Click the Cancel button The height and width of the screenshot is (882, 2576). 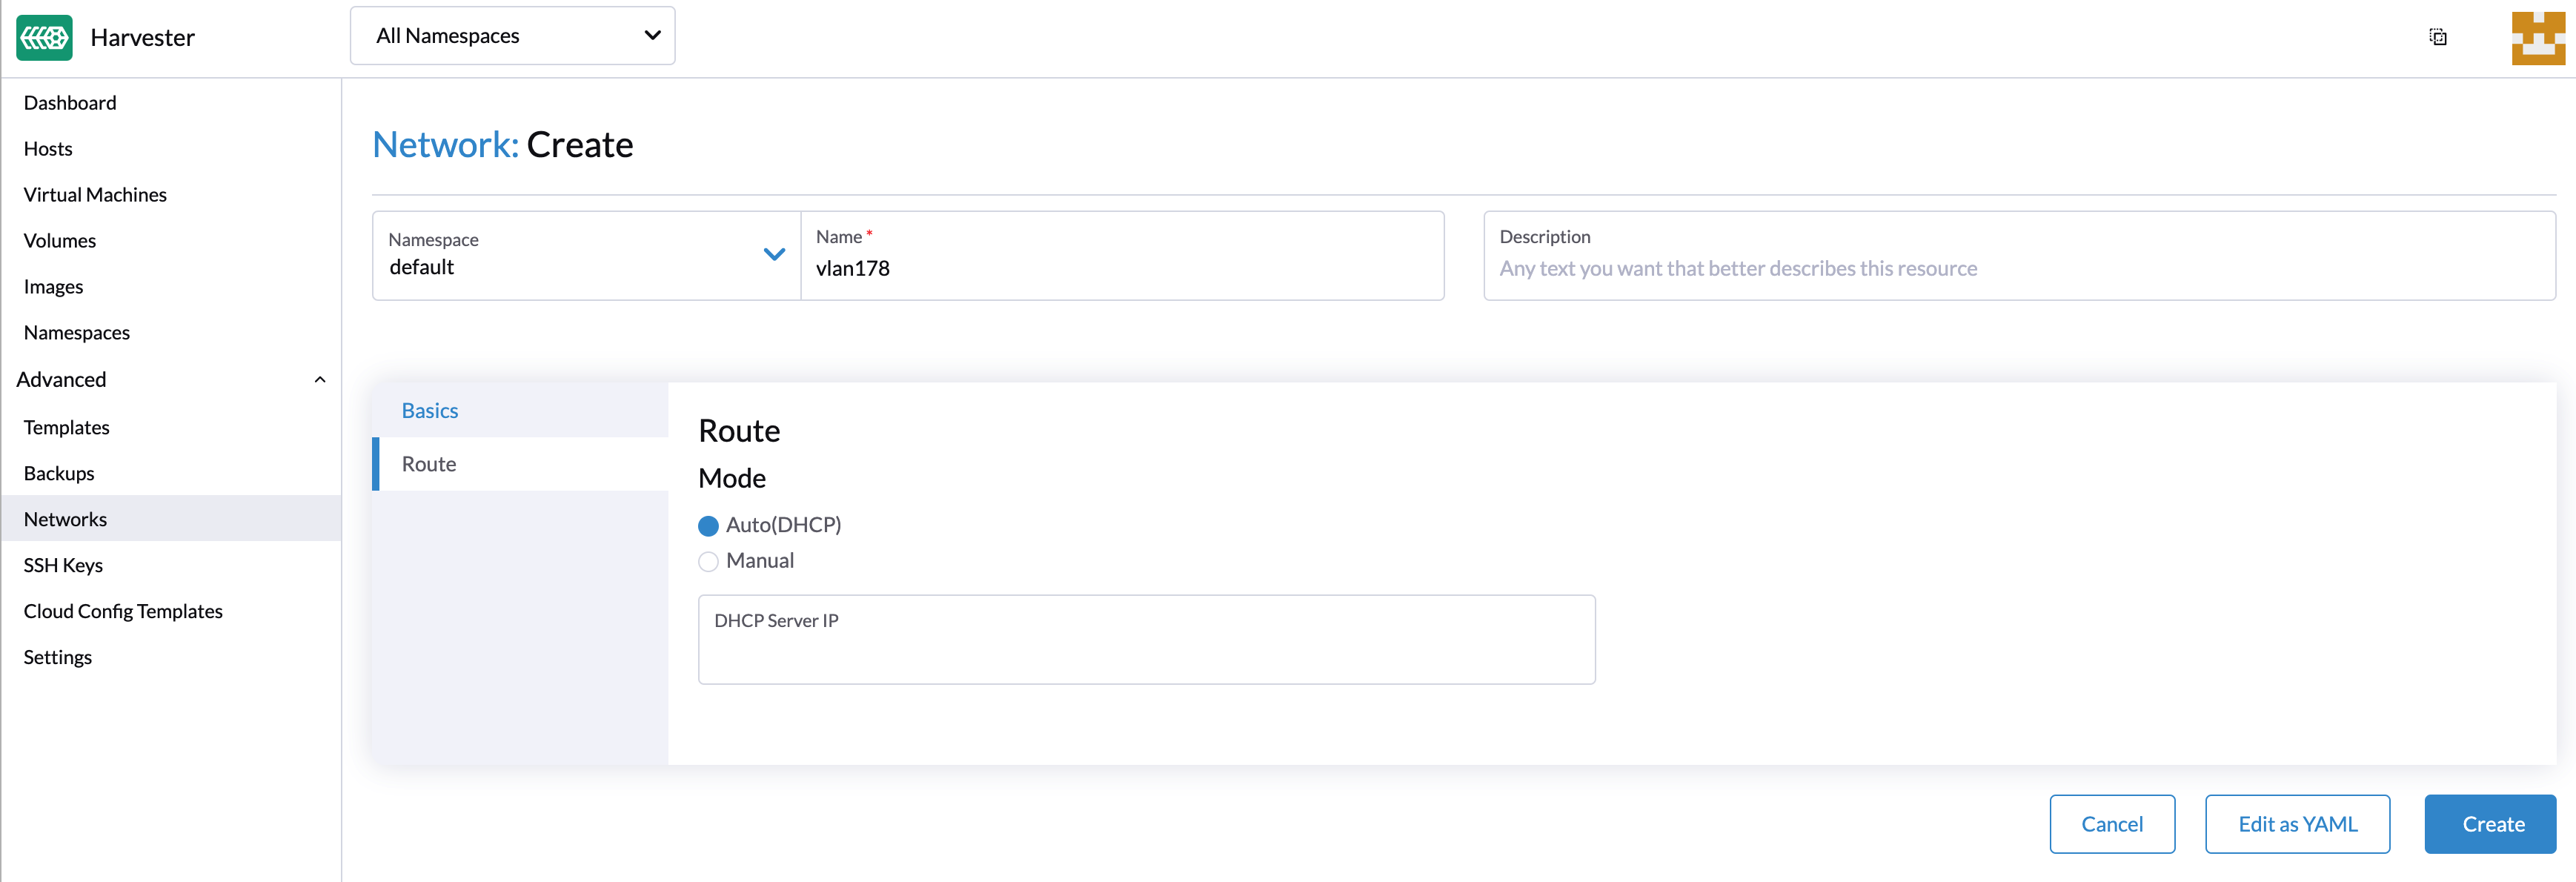(x=2111, y=824)
